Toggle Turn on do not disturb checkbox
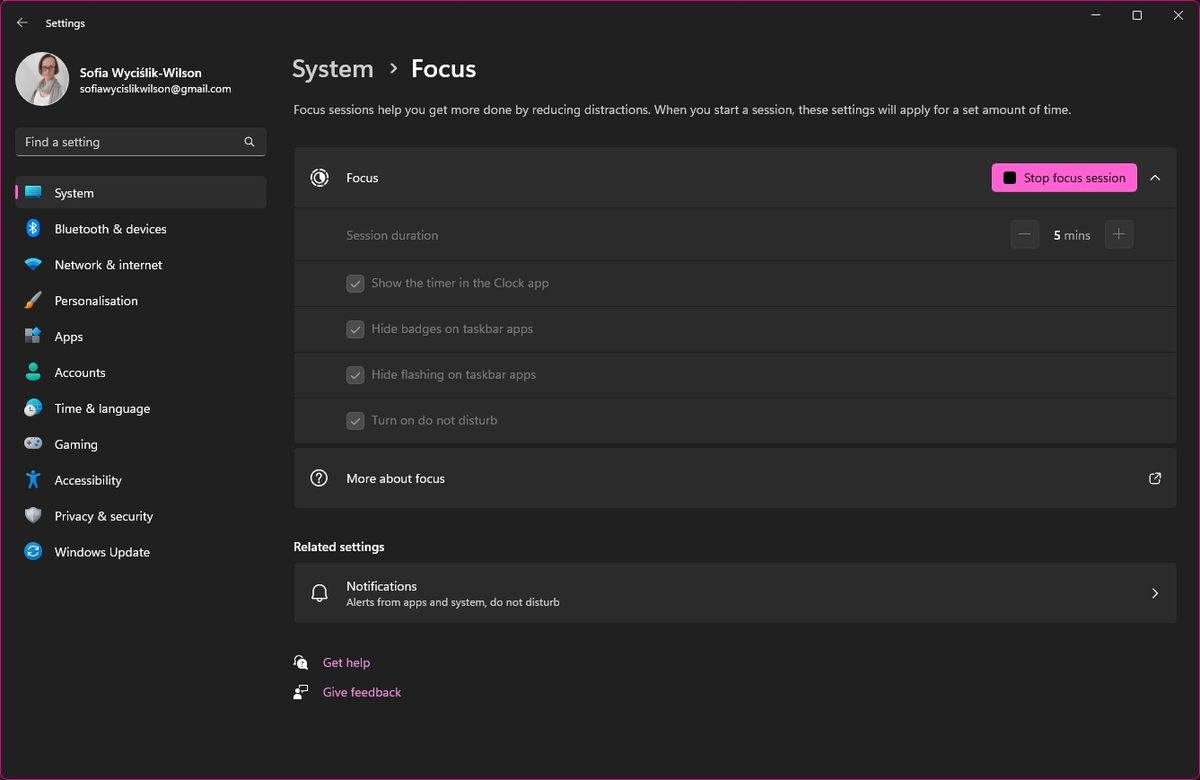 [x=355, y=421]
